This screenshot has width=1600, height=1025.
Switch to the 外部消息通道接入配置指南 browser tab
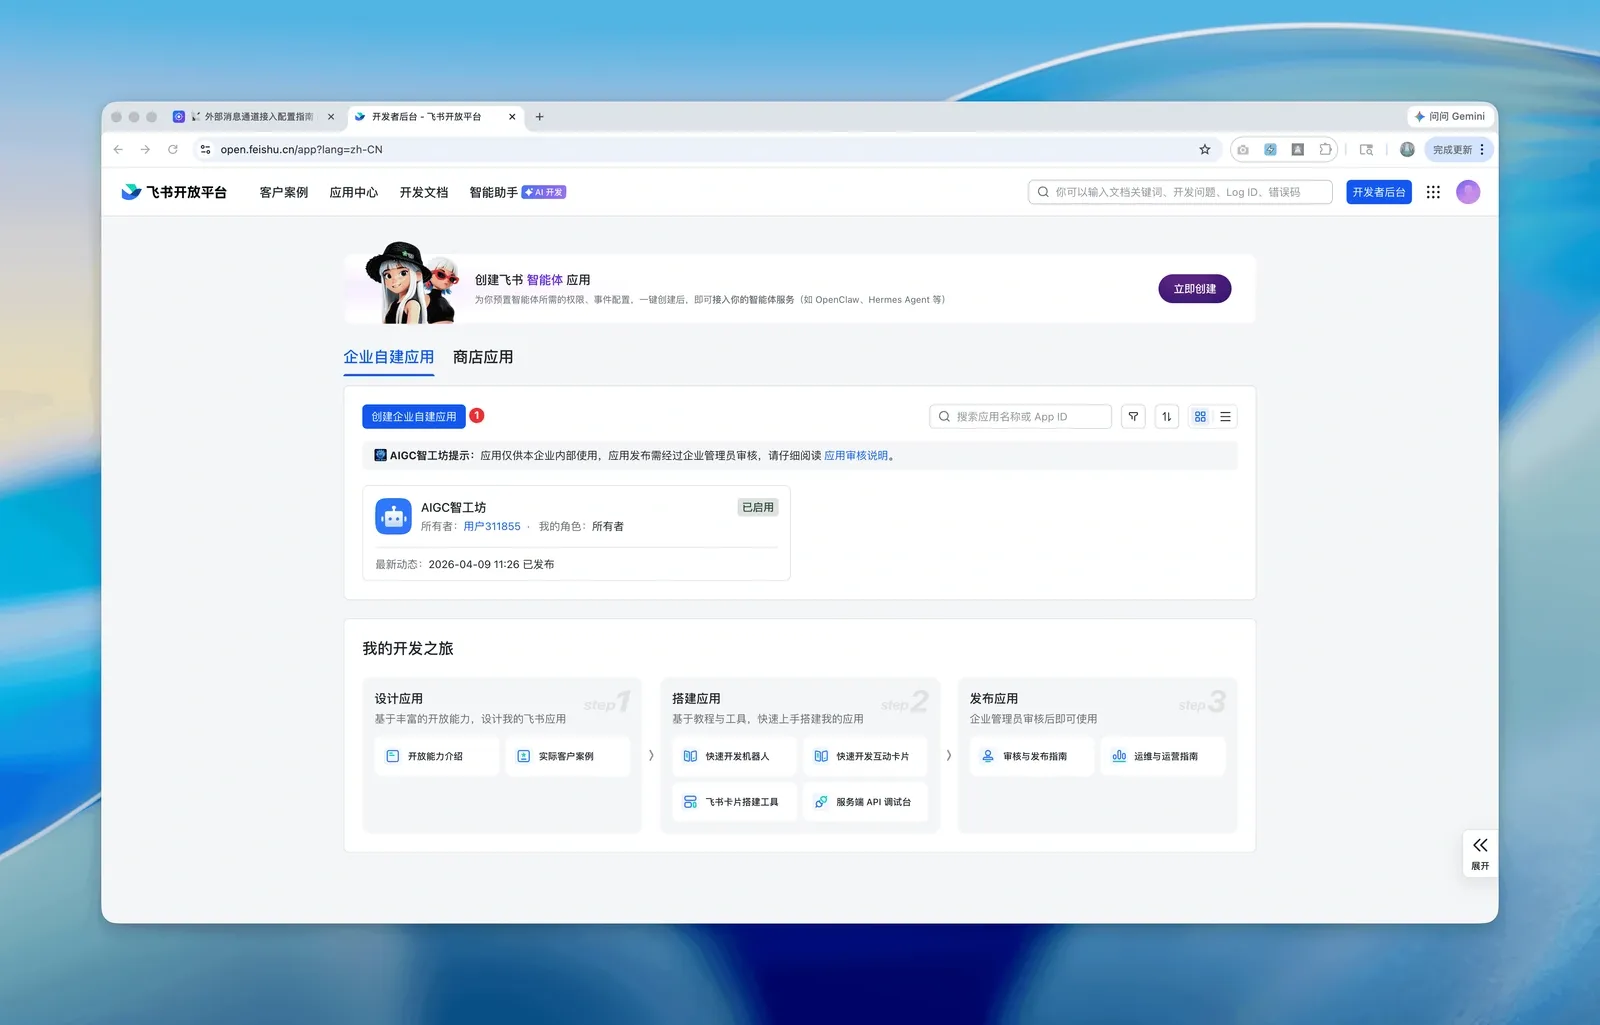point(252,117)
